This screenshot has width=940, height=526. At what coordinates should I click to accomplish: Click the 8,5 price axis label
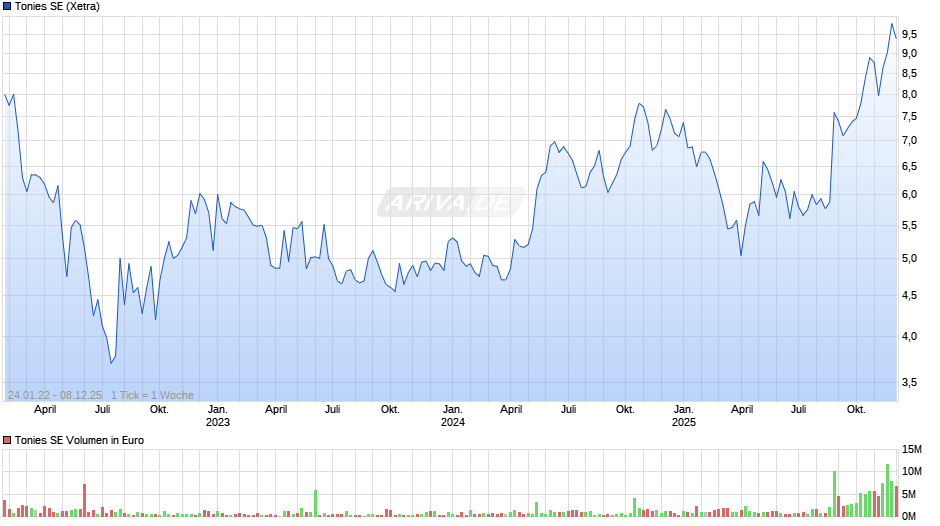point(909,73)
